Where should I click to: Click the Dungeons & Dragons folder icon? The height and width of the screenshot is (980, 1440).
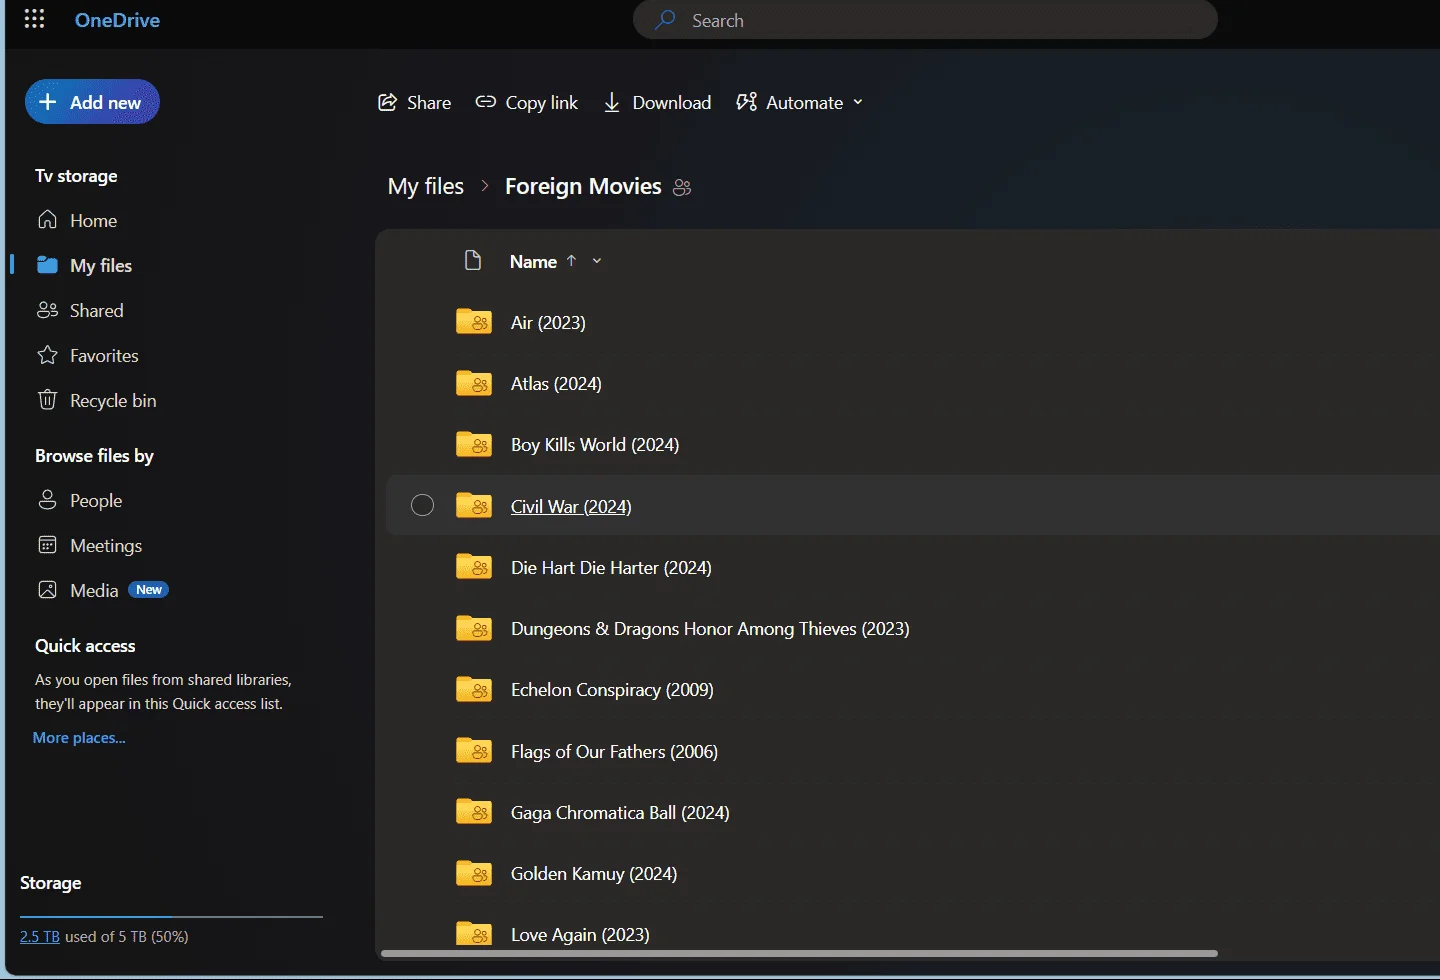[x=474, y=628]
